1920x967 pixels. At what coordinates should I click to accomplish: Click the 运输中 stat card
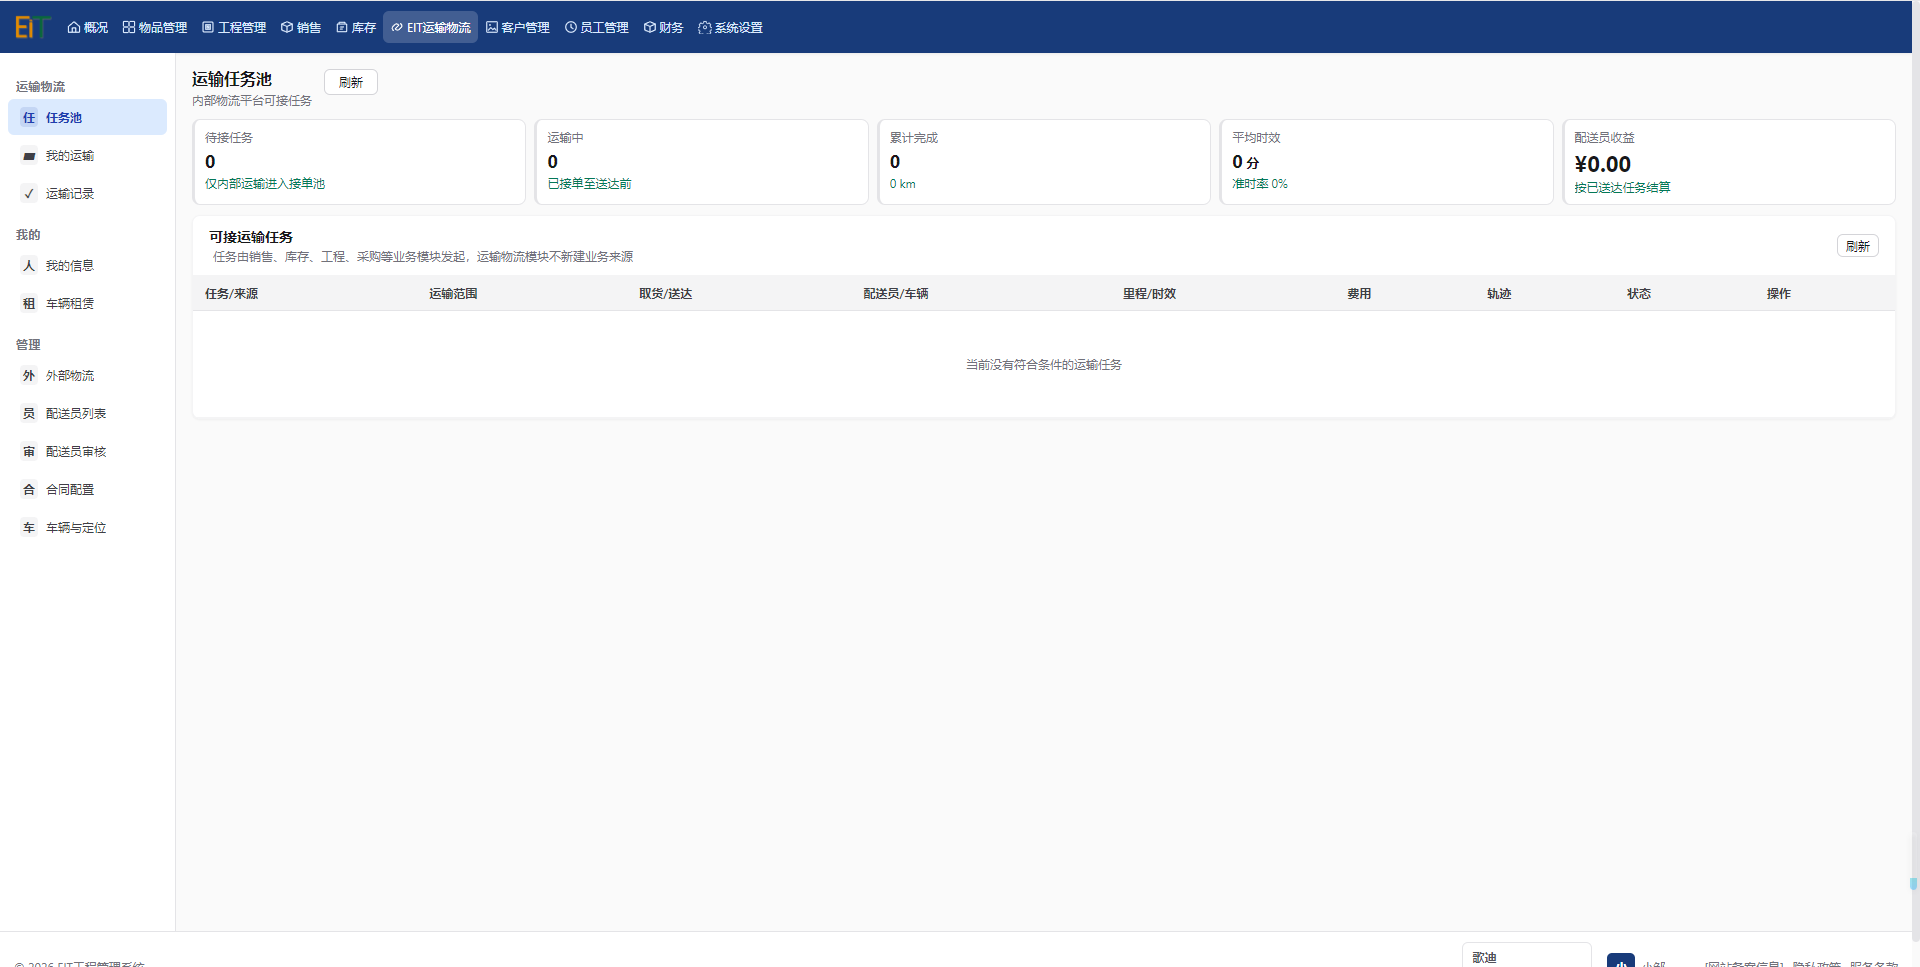(701, 162)
